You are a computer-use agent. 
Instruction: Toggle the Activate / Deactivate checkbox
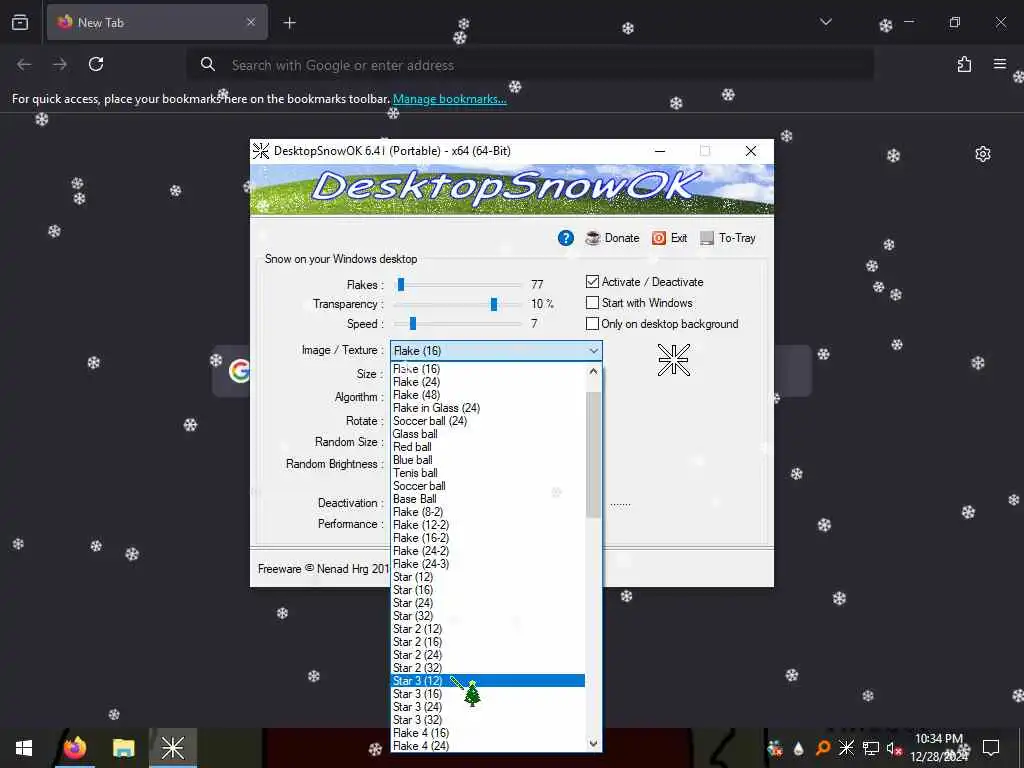[592, 281]
